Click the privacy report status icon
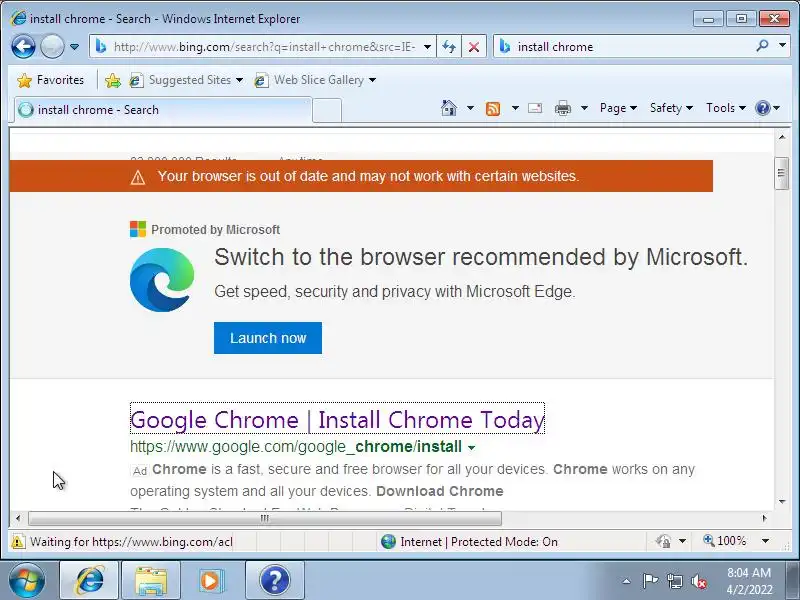 point(663,541)
